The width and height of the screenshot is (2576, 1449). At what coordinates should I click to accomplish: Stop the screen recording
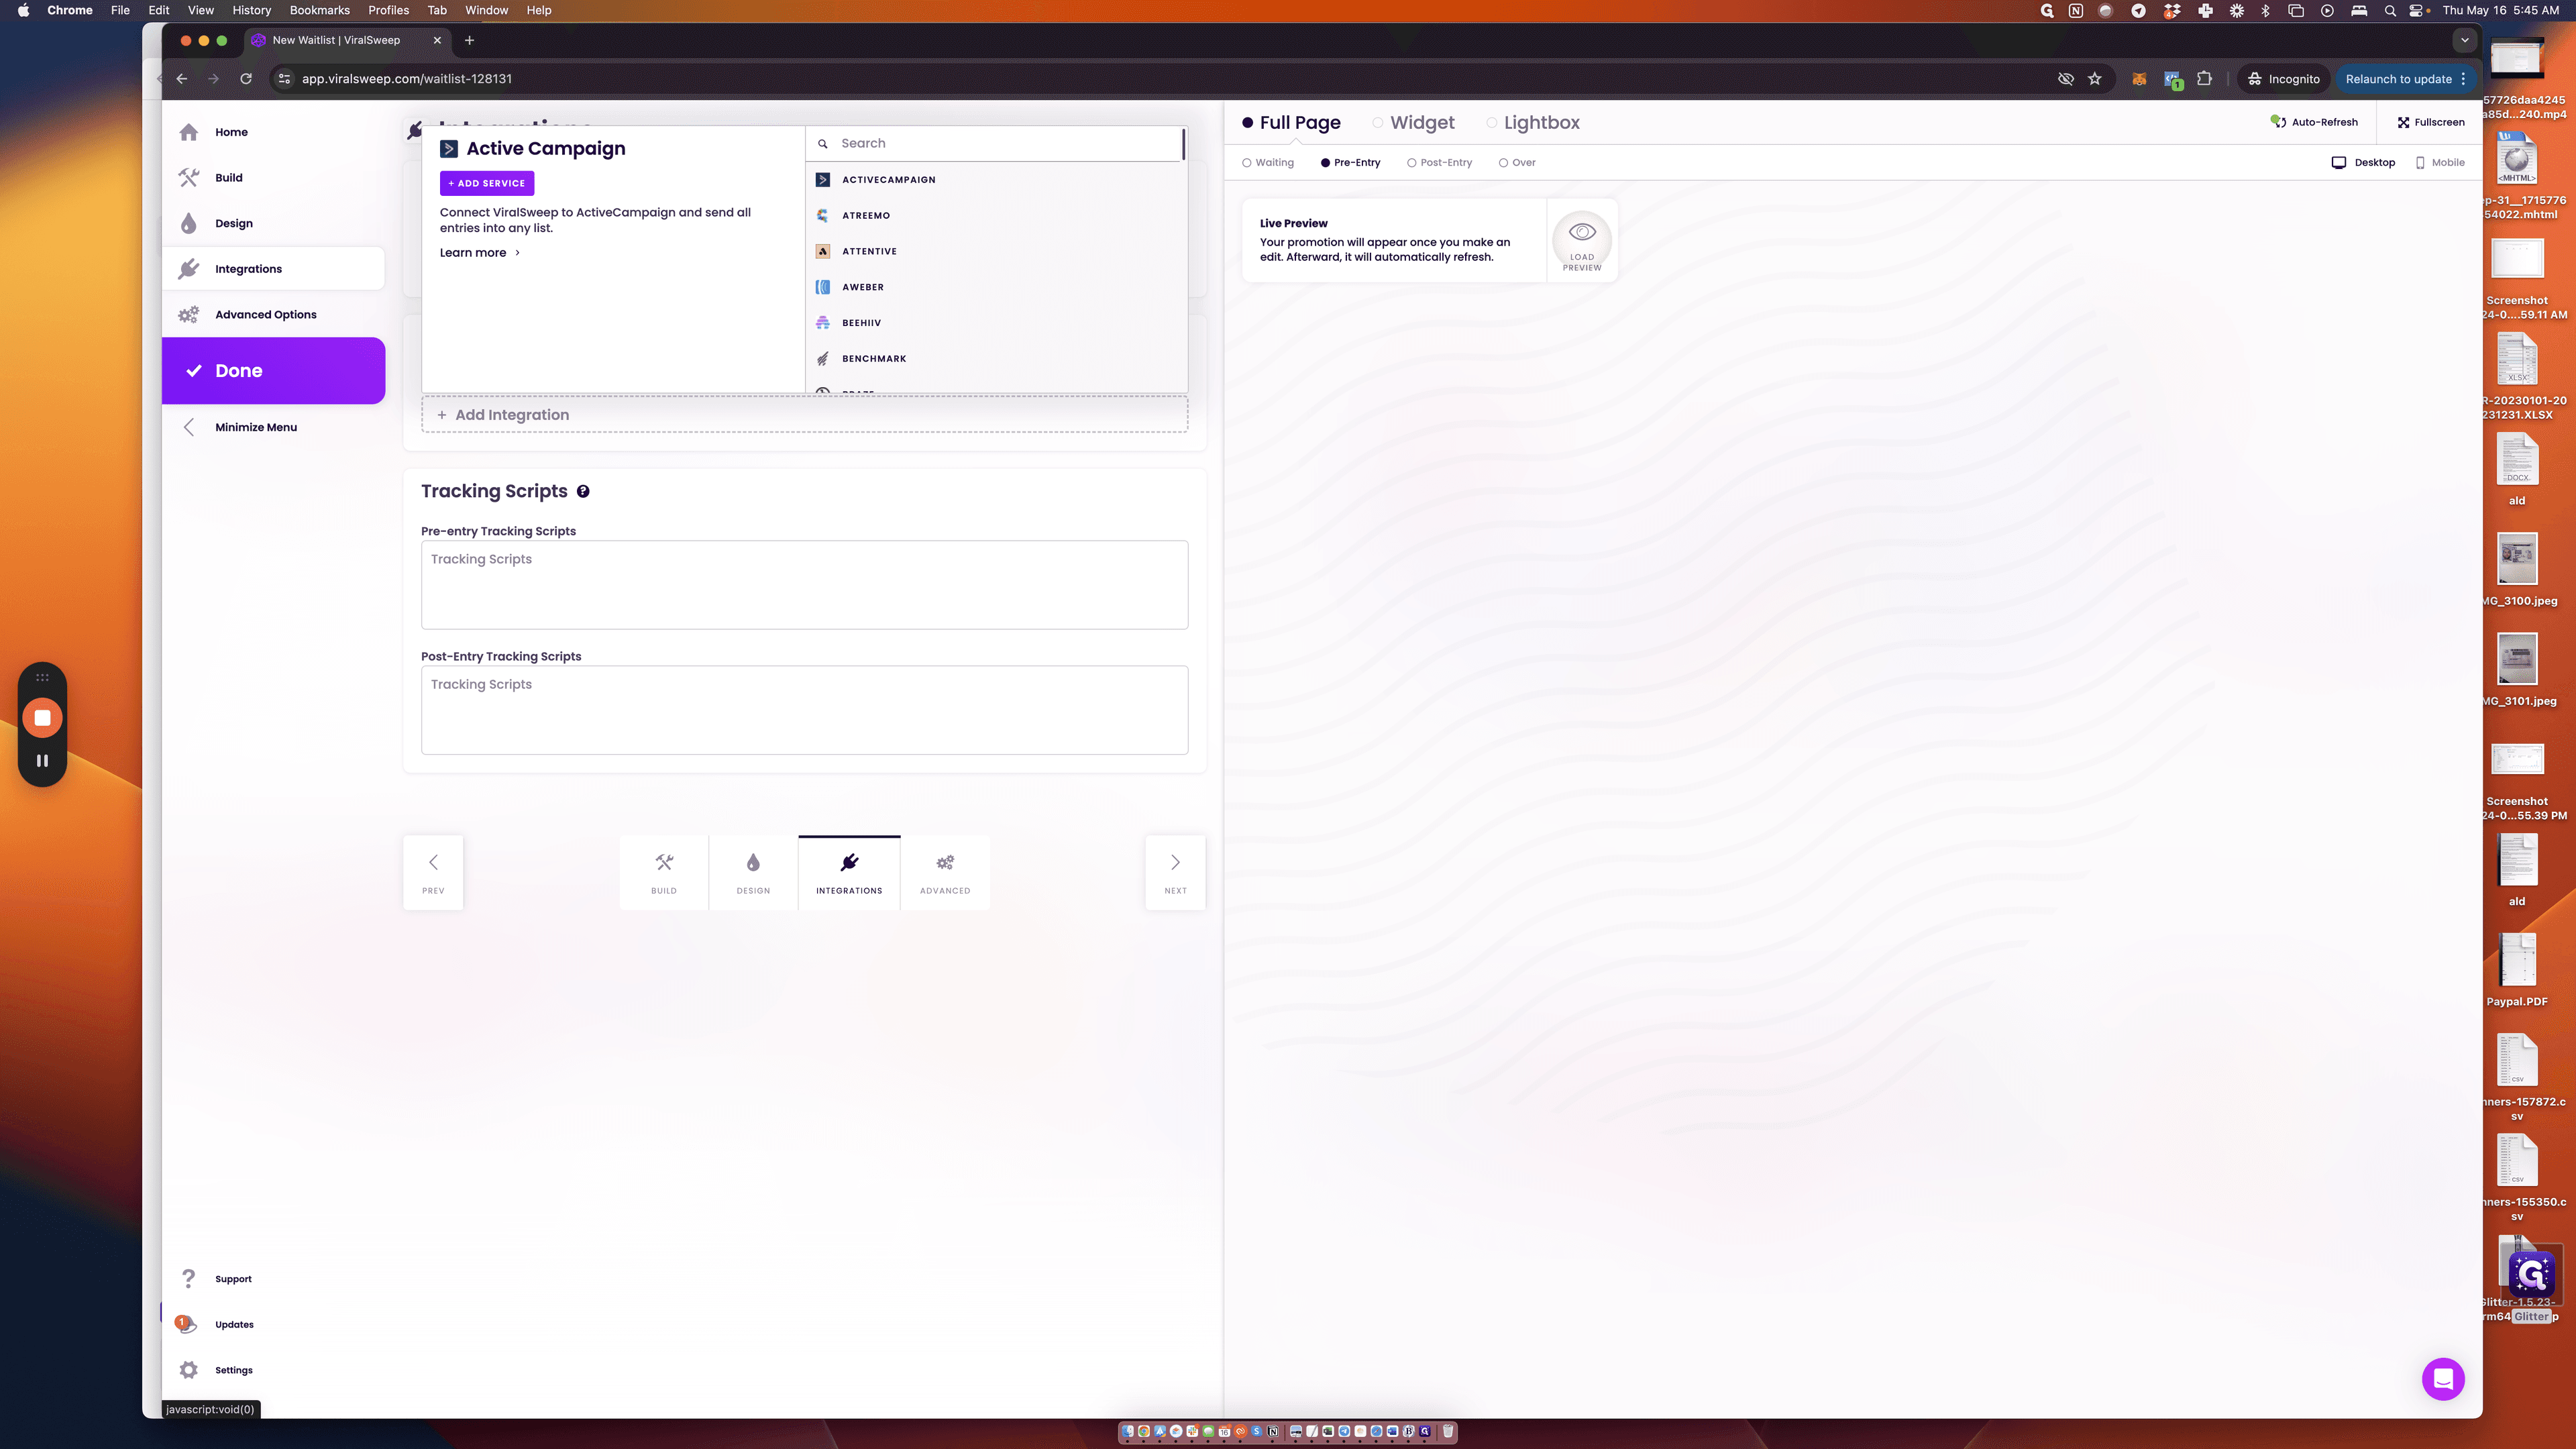[x=42, y=718]
